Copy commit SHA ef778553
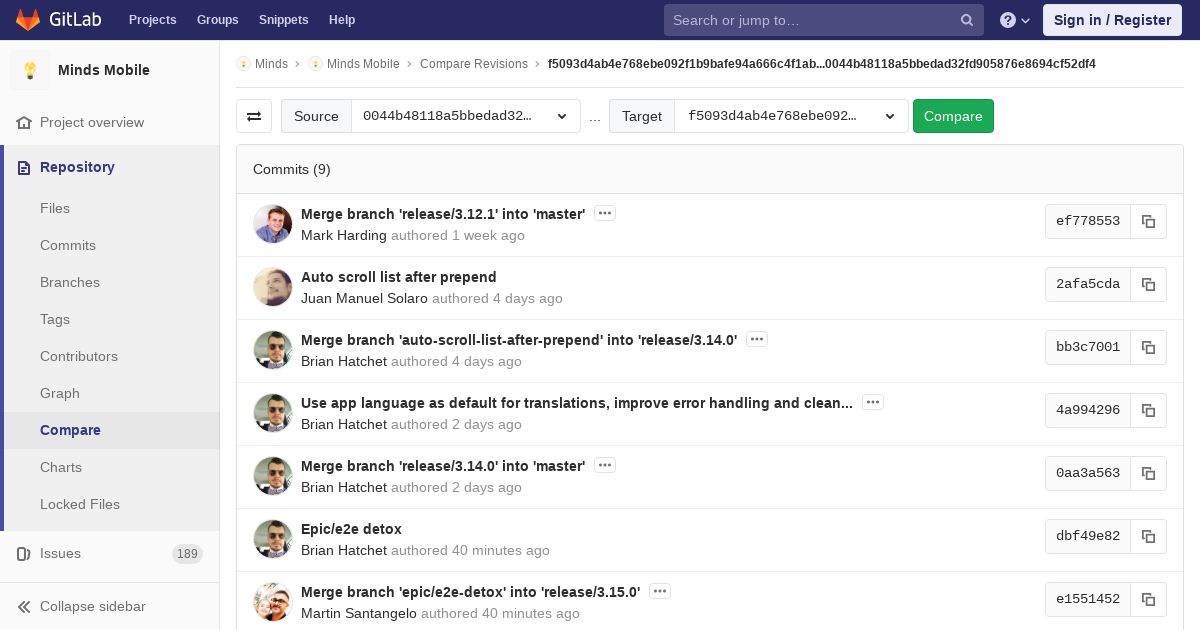The height and width of the screenshot is (630, 1200). coord(1148,221)
